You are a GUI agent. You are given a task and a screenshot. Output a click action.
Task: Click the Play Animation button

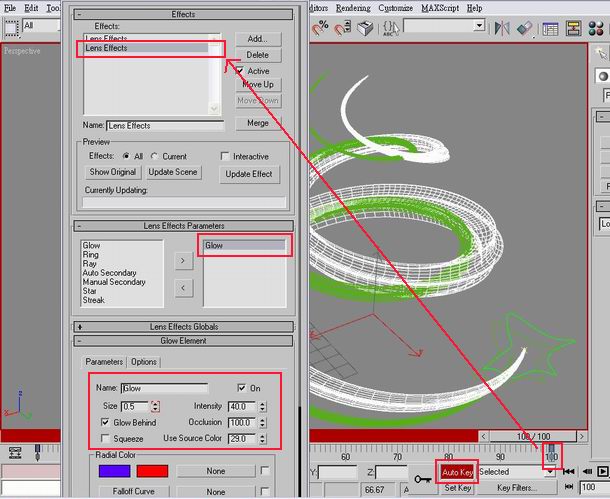click(x=603, y=471)
